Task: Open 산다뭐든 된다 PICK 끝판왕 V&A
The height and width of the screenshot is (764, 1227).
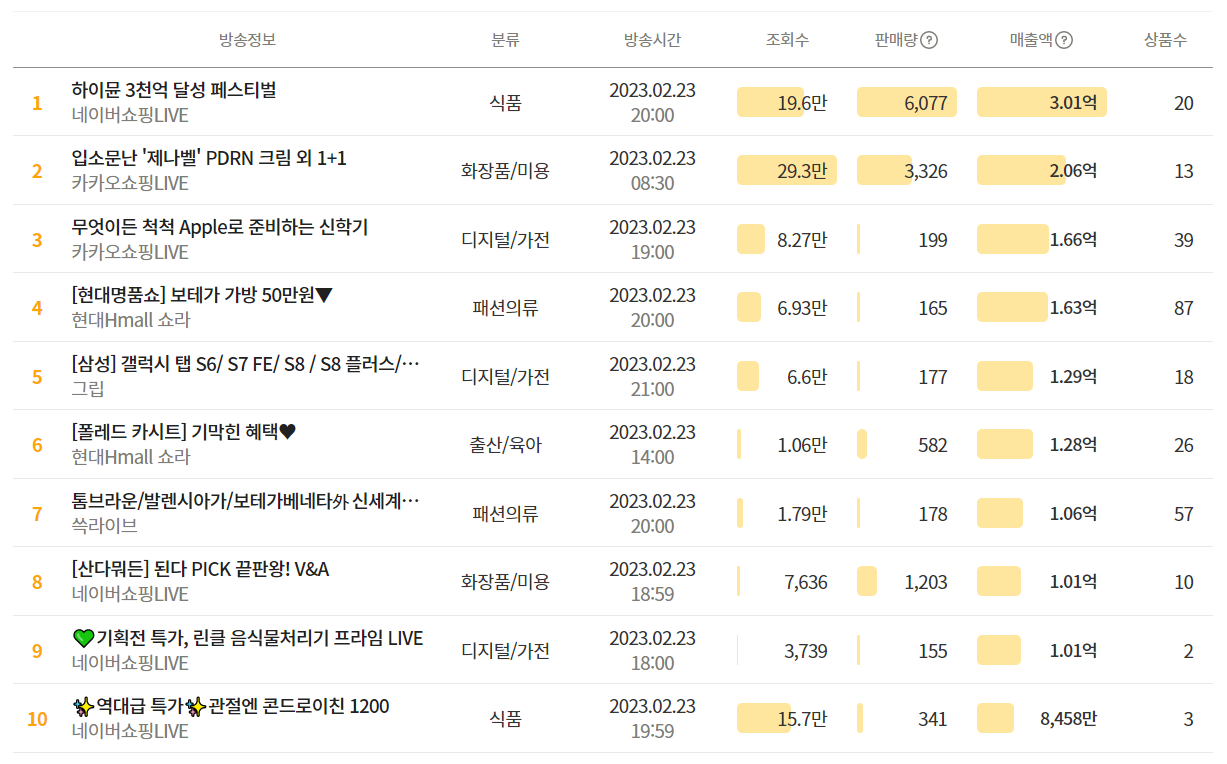Action: coord(200,569)
